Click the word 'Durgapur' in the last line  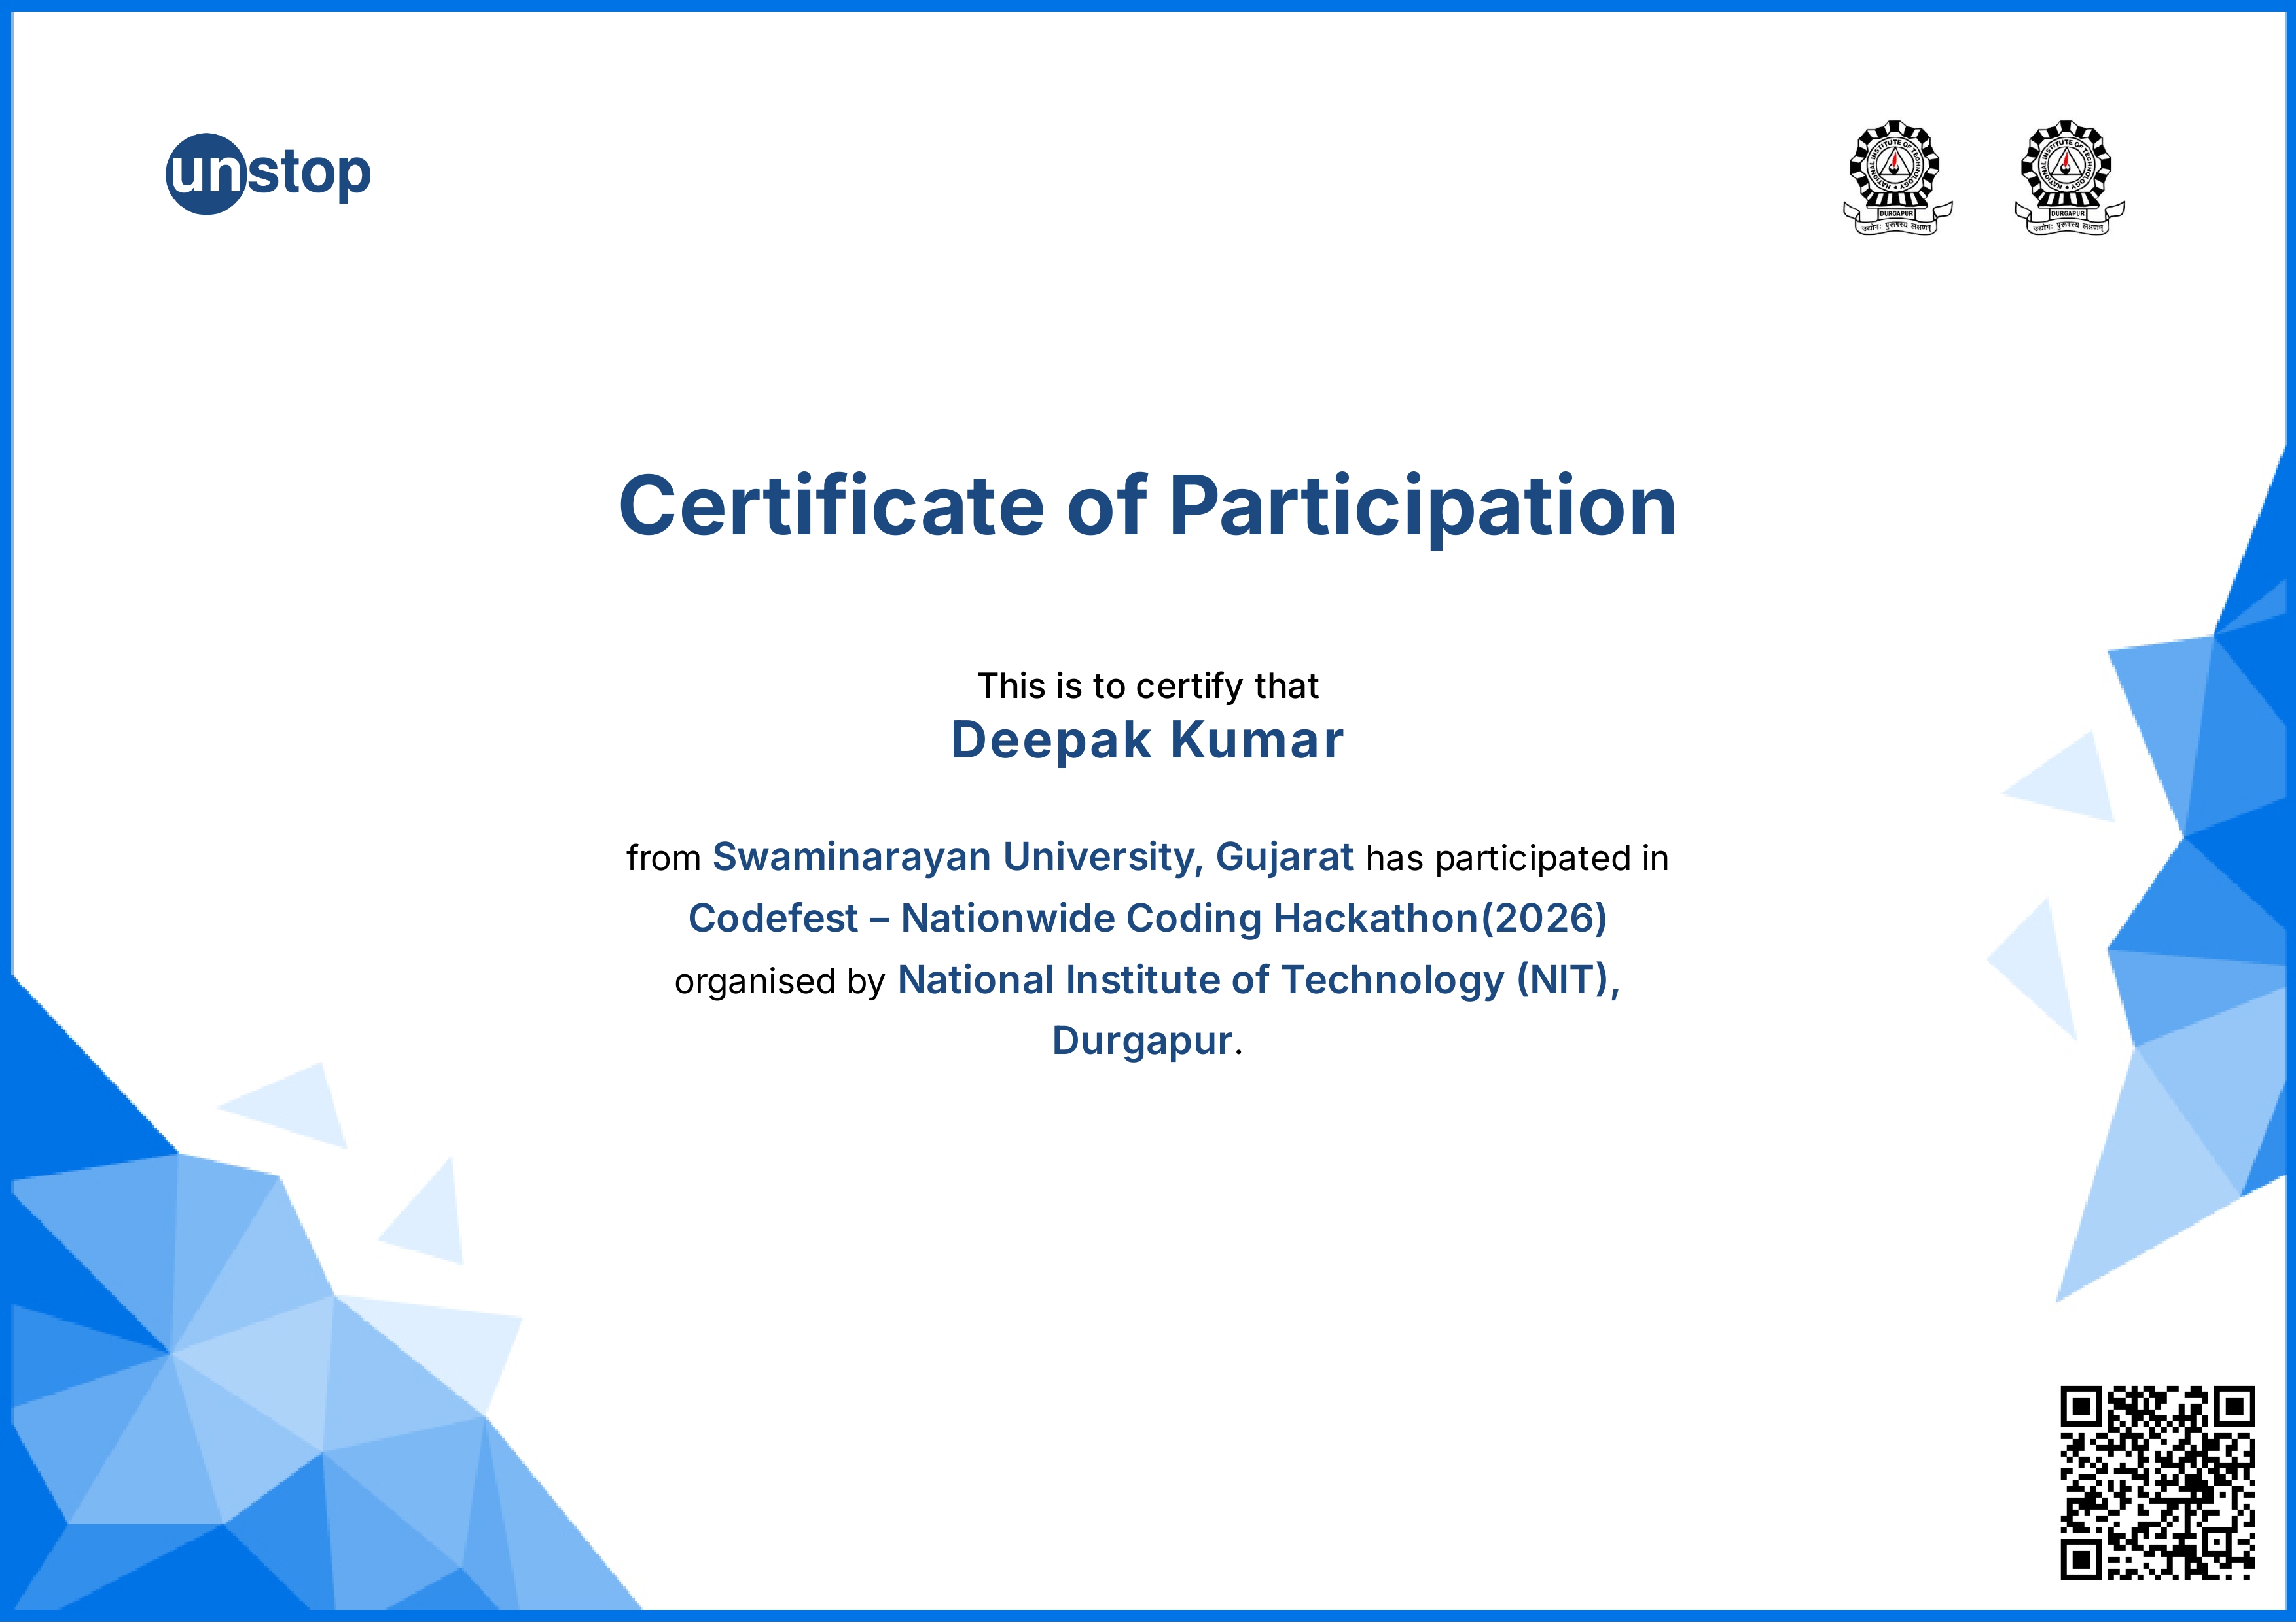[x=1141, y=1041]
